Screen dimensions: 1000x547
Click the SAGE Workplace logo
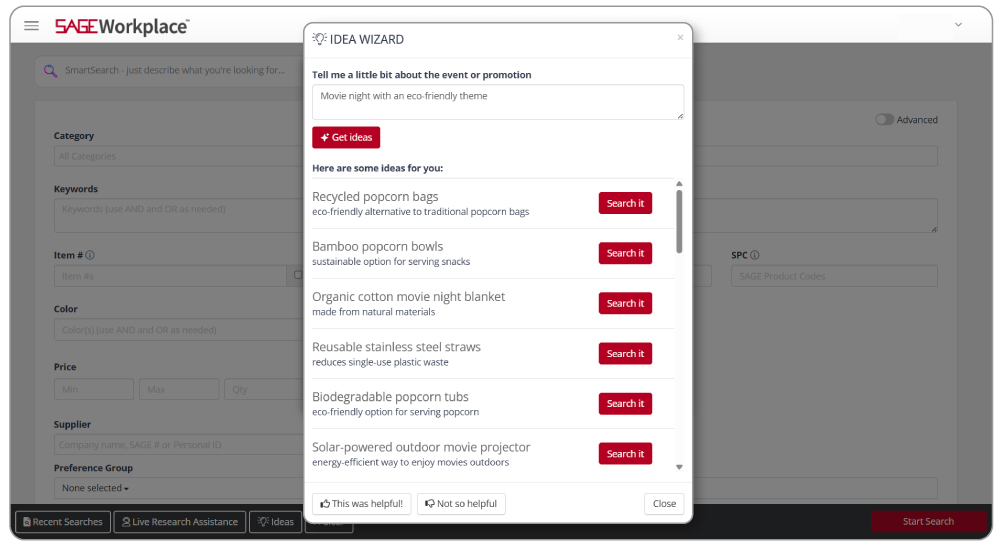click(121, 26)
